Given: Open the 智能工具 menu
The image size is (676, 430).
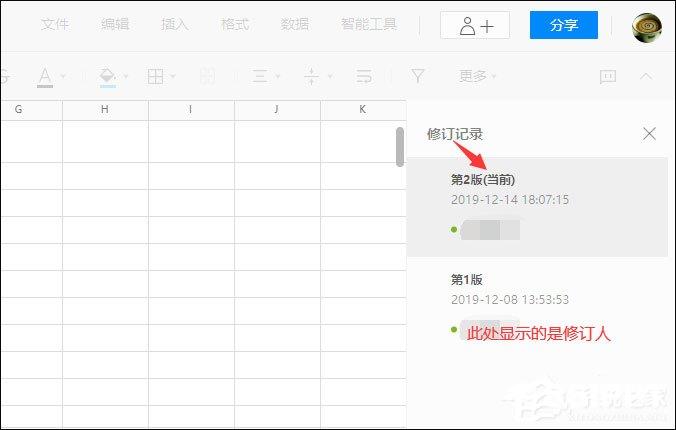Looking at the screenshot, I should tap(369, 24).
